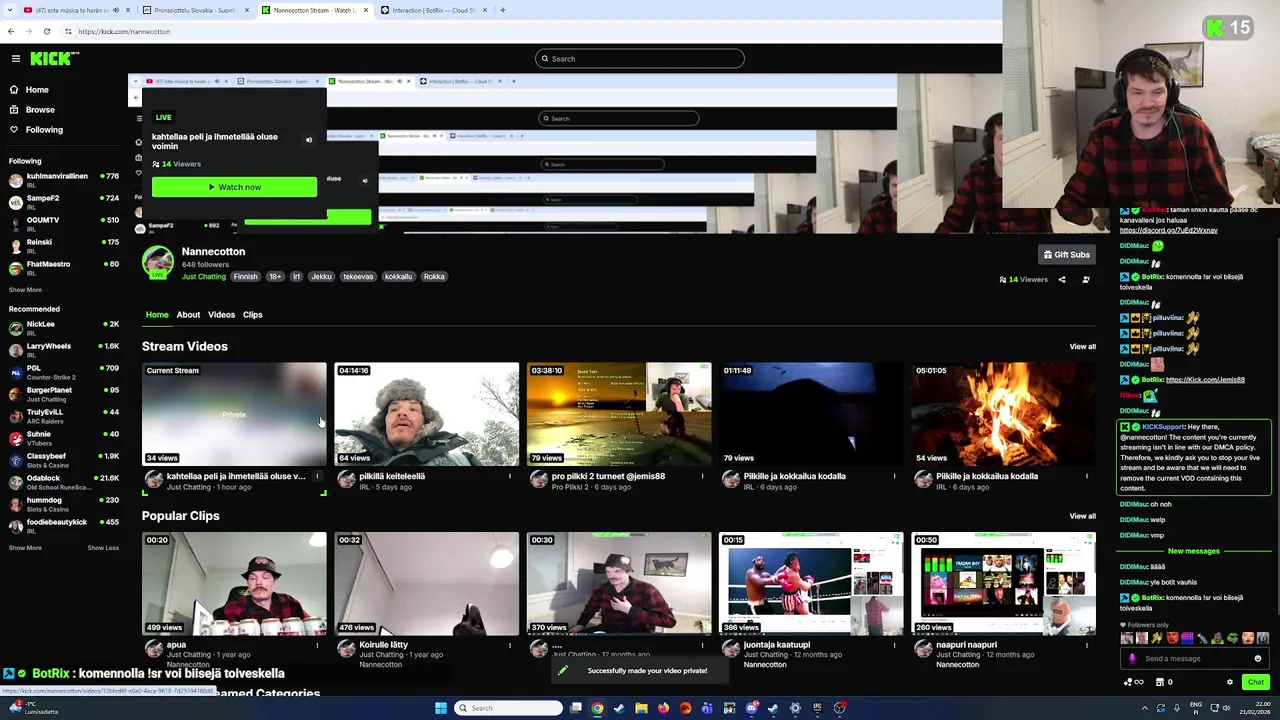Reload the page in browser

[46, 31]
